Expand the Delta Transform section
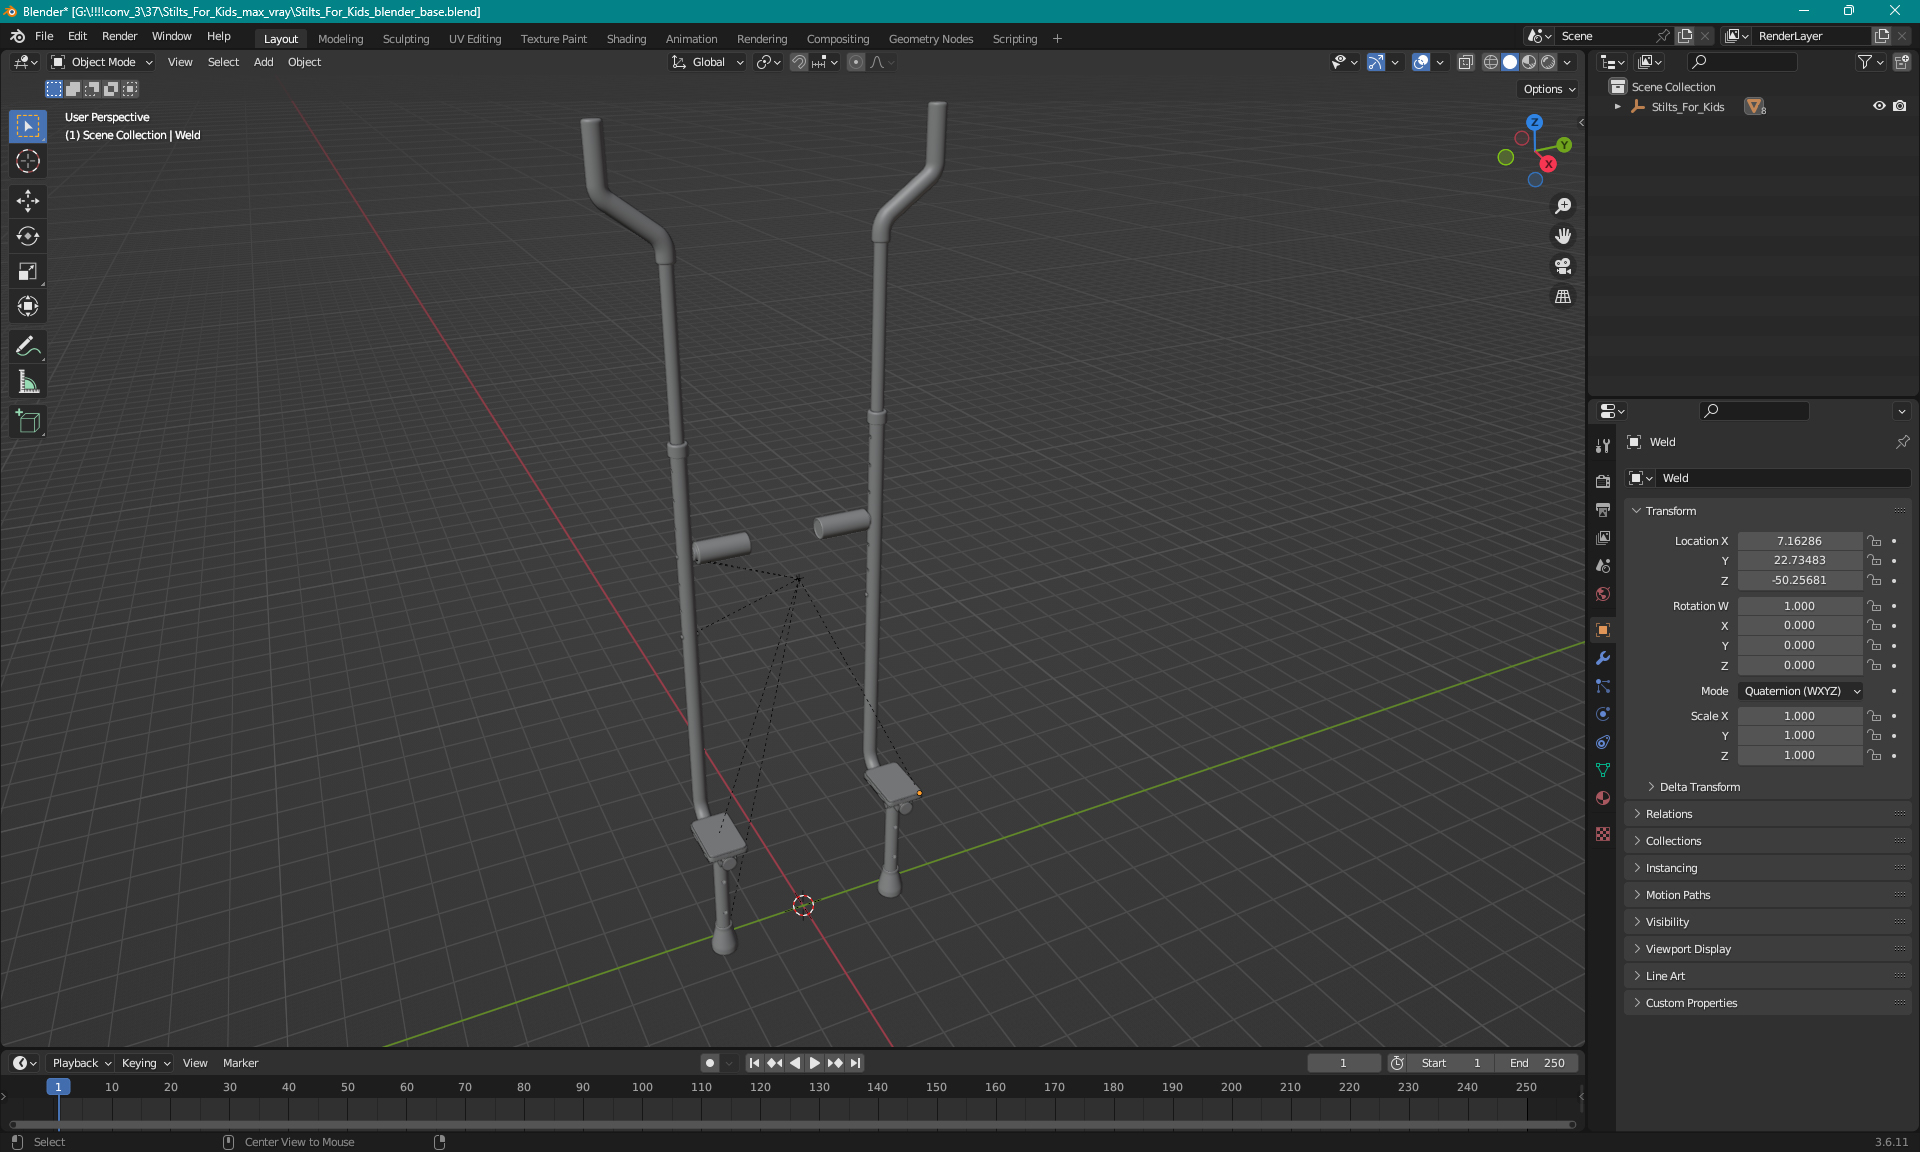Screen dimensions: 1920x1152 [x=1699, y=786]
